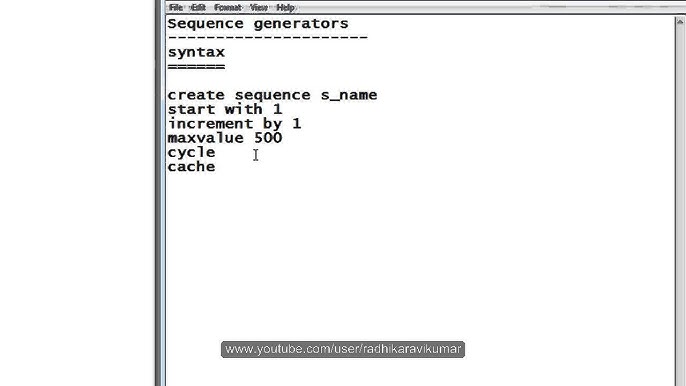Open the Edit menu

198,7
